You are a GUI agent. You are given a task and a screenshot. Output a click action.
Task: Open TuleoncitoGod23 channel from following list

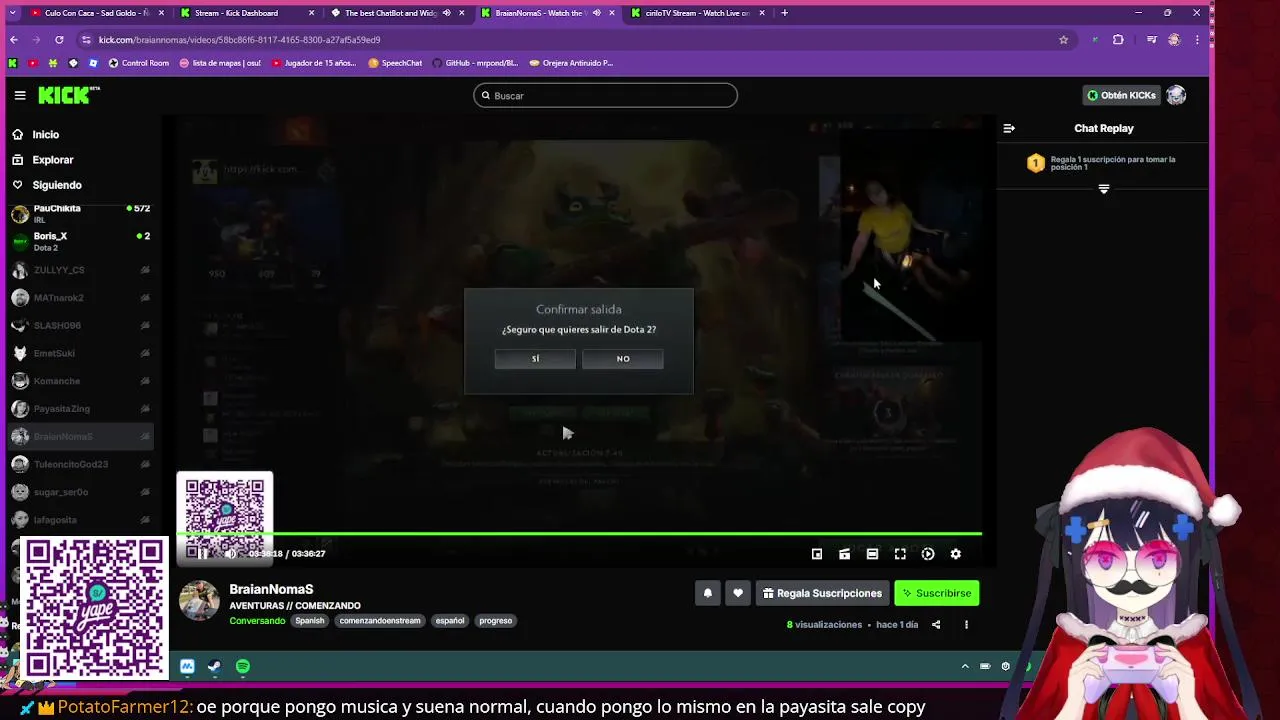click(80, 464)
